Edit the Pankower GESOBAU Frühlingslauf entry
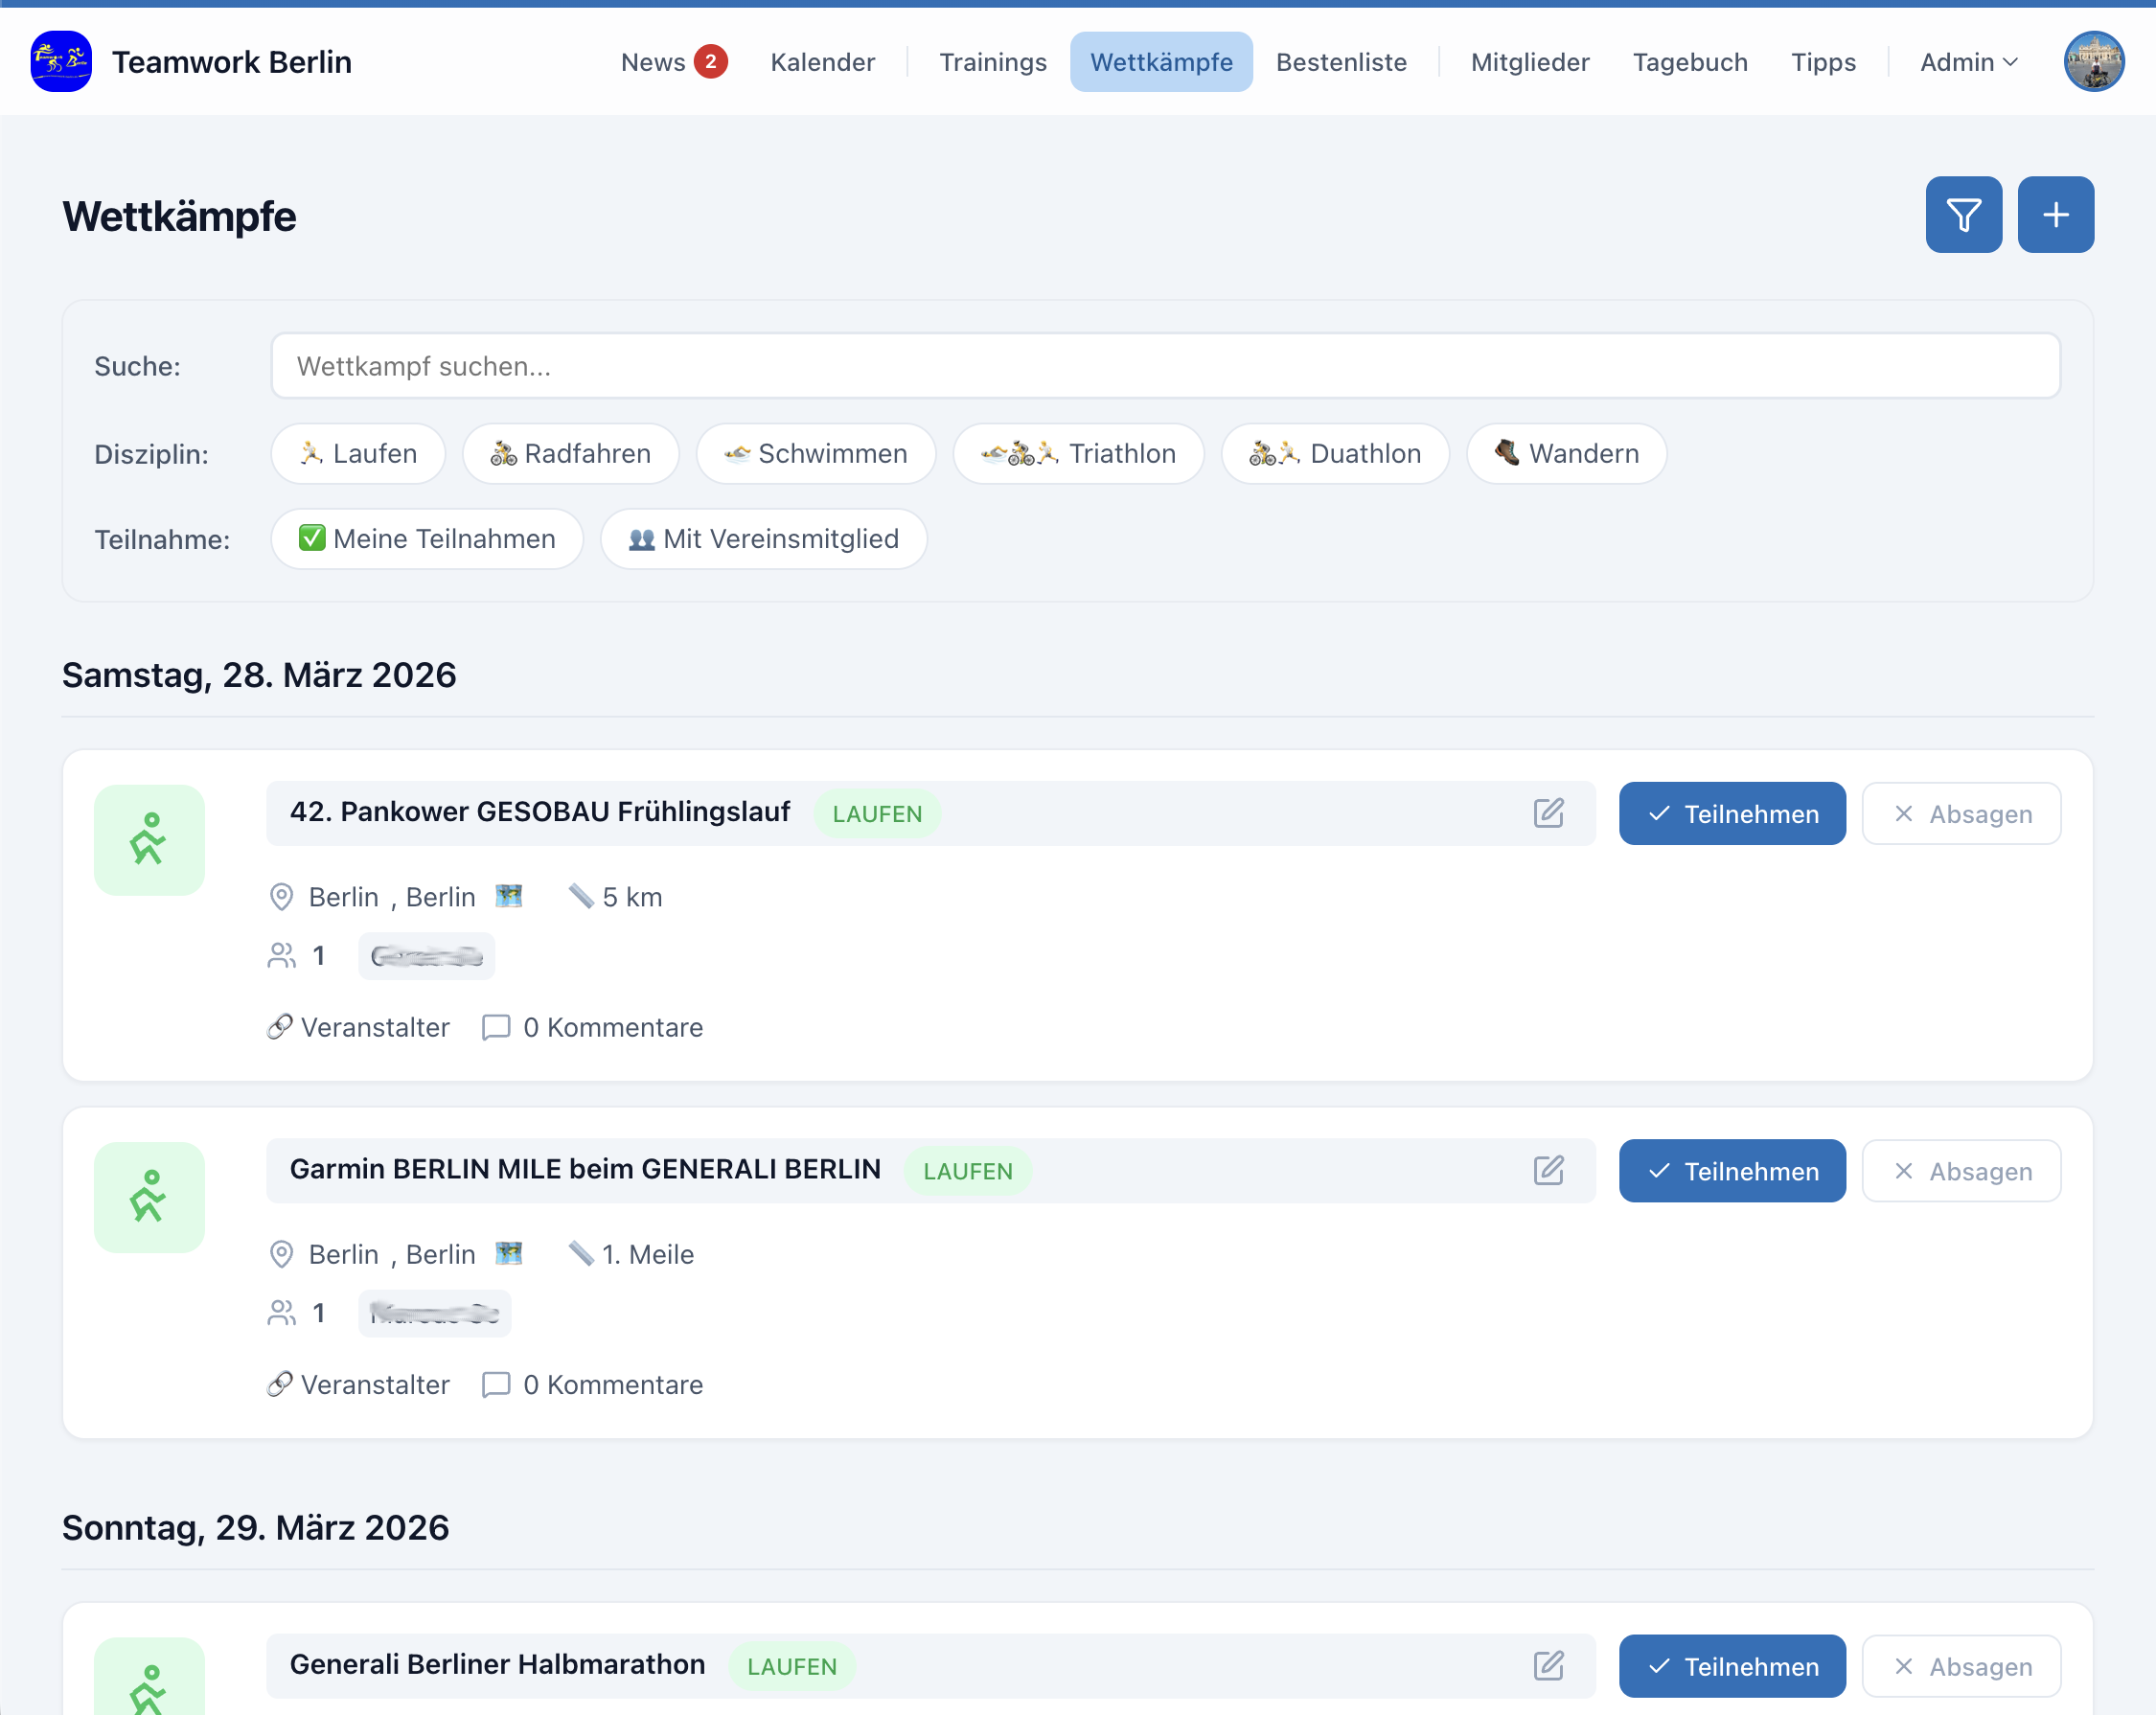The height and width of the screenshot is (1715, 2156). point(1548,813)
